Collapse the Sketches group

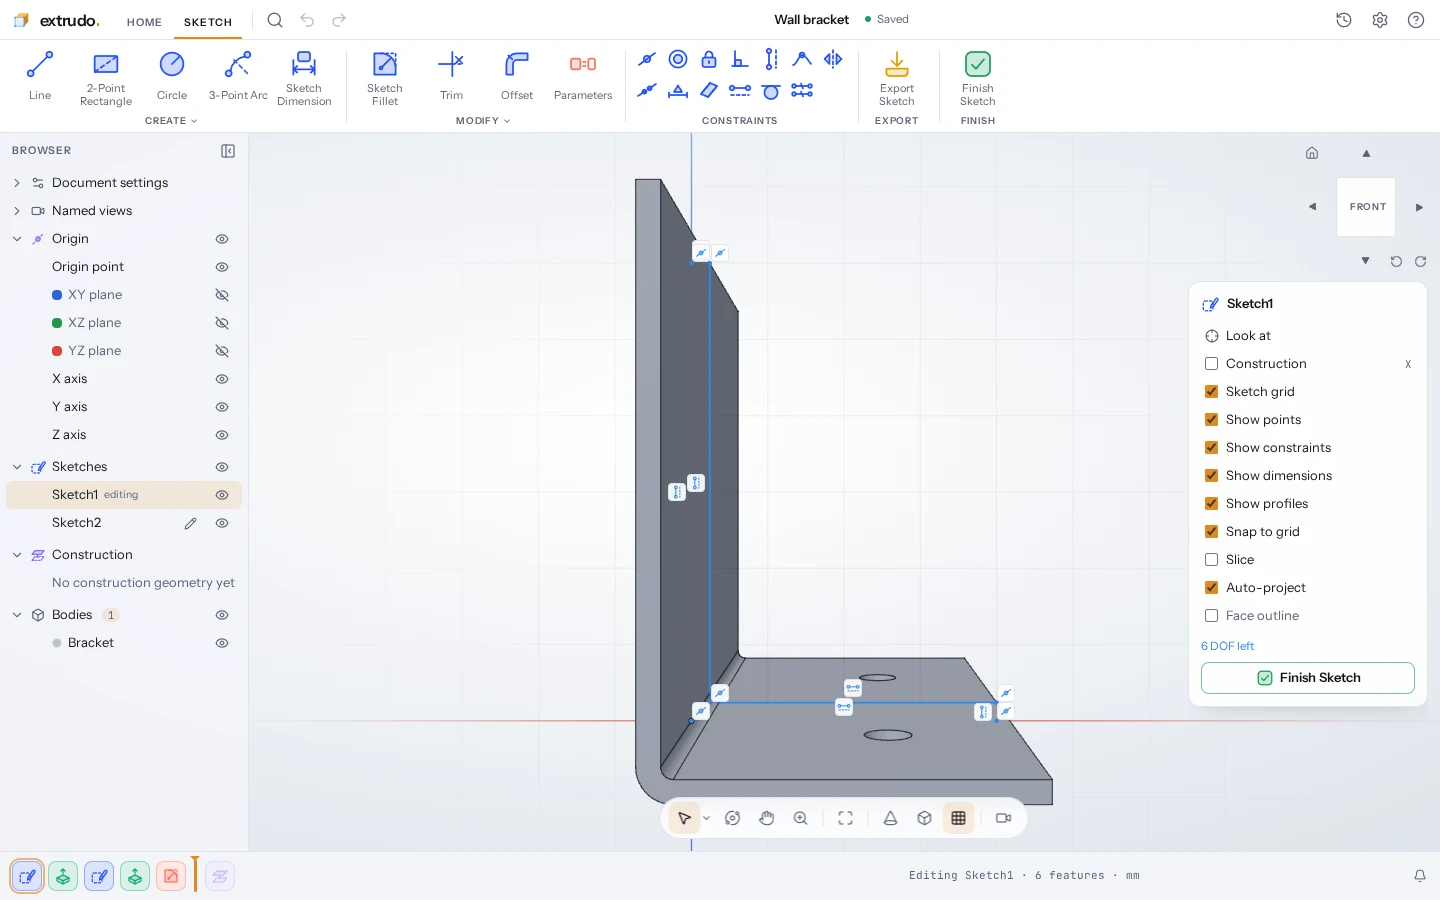(x=17, y=467)
